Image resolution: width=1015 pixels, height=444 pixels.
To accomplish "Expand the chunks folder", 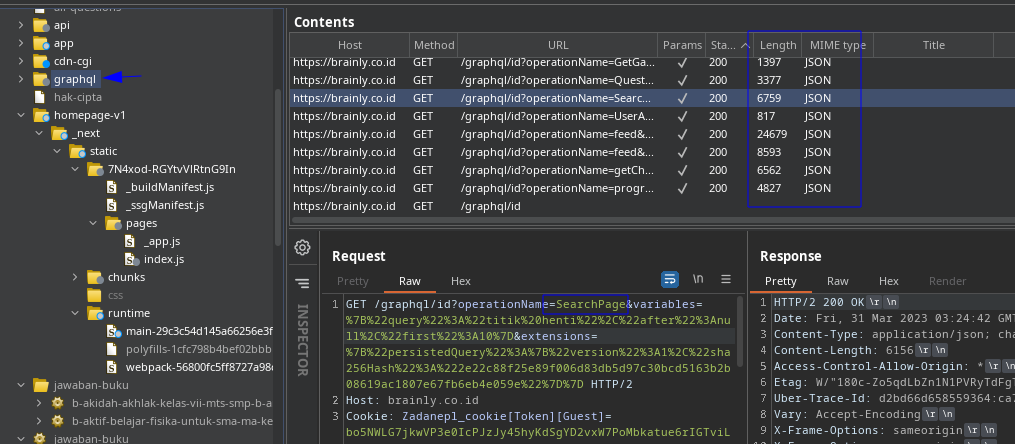I will 75,277.
